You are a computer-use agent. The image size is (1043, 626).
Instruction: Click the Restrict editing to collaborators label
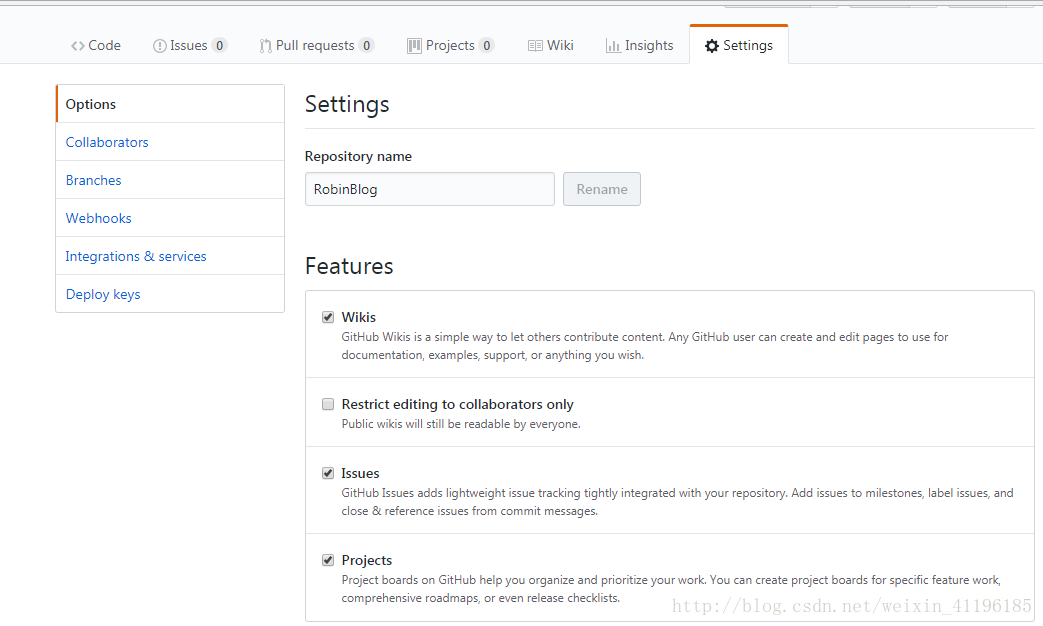[x=458, y=404]
